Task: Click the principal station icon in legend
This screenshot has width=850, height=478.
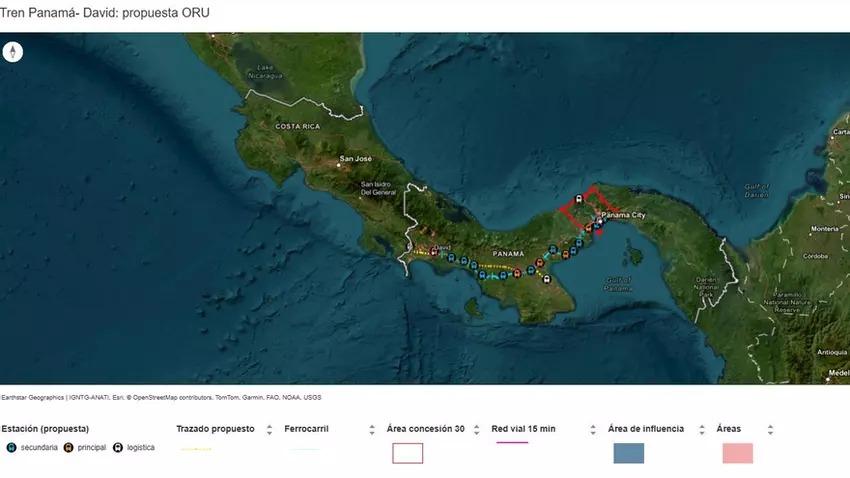Action: point(68,447)
